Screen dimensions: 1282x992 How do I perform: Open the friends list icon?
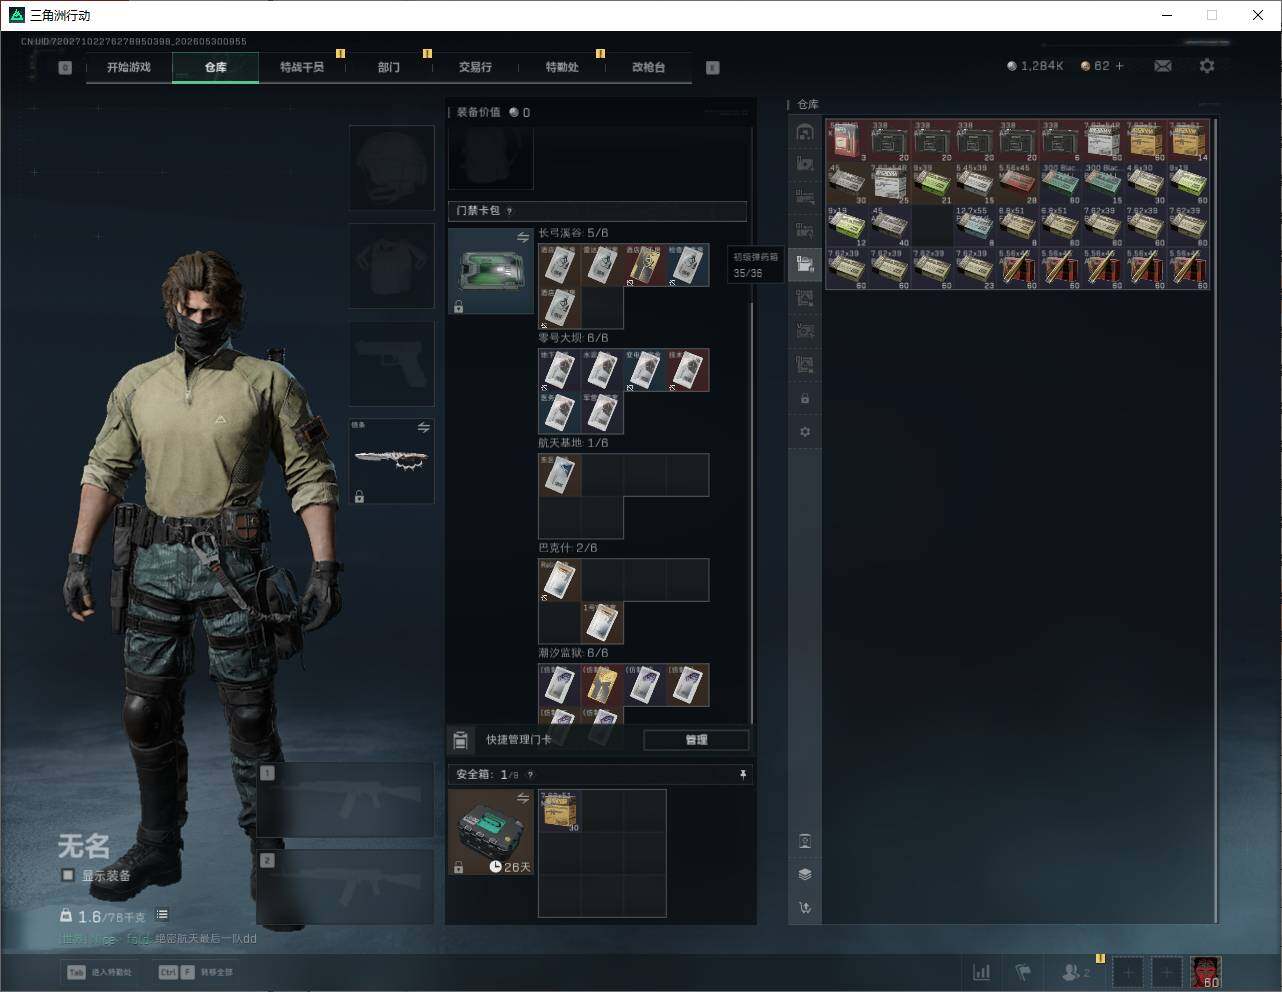pos(1076,972)
